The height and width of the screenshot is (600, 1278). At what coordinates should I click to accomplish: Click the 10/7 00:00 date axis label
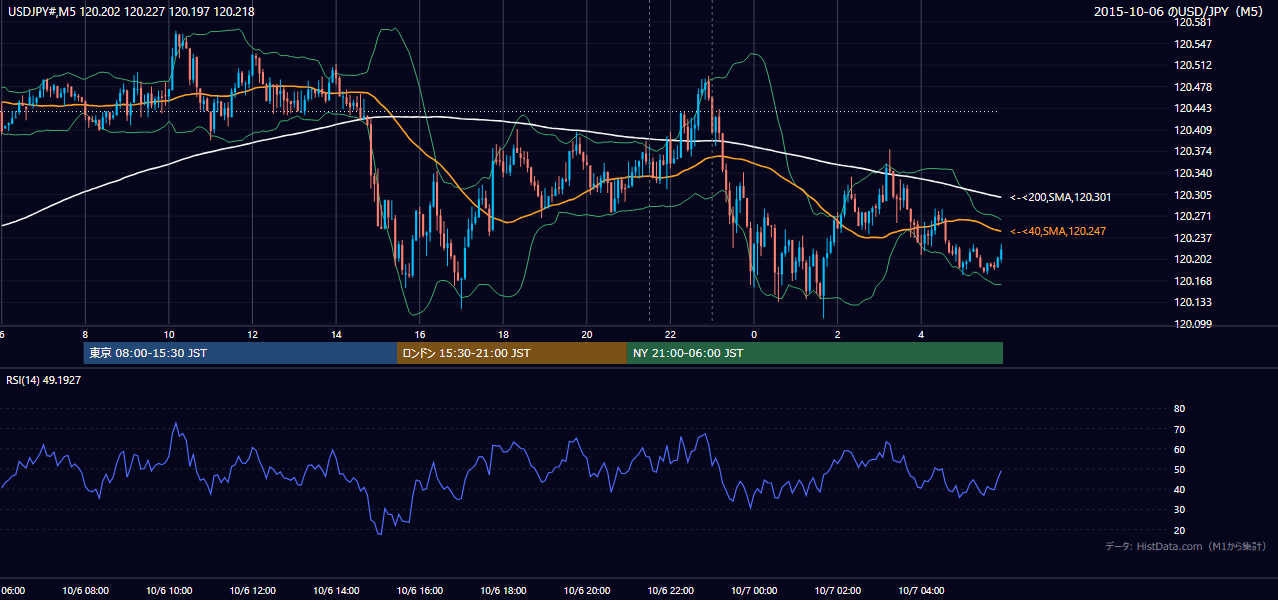[754, 591]
